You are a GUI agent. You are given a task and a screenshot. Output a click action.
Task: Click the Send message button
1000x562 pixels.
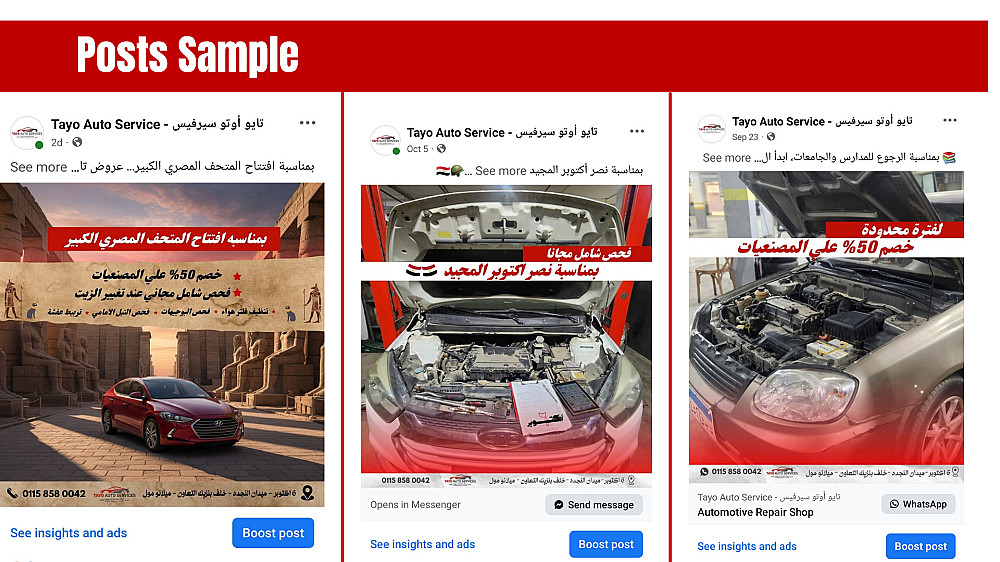click(594, 505)
